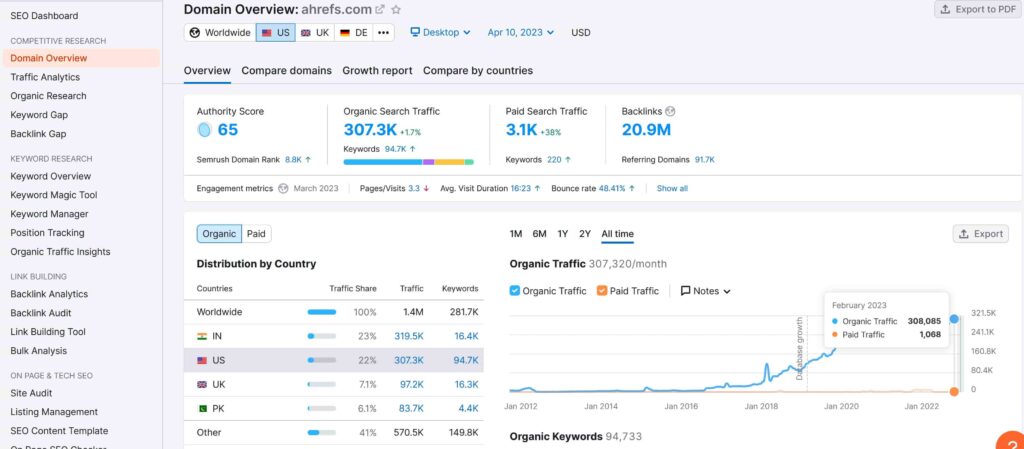Select 1M time range
Image resolution: width=1024 pixels, height=449 pixels.
516,234
